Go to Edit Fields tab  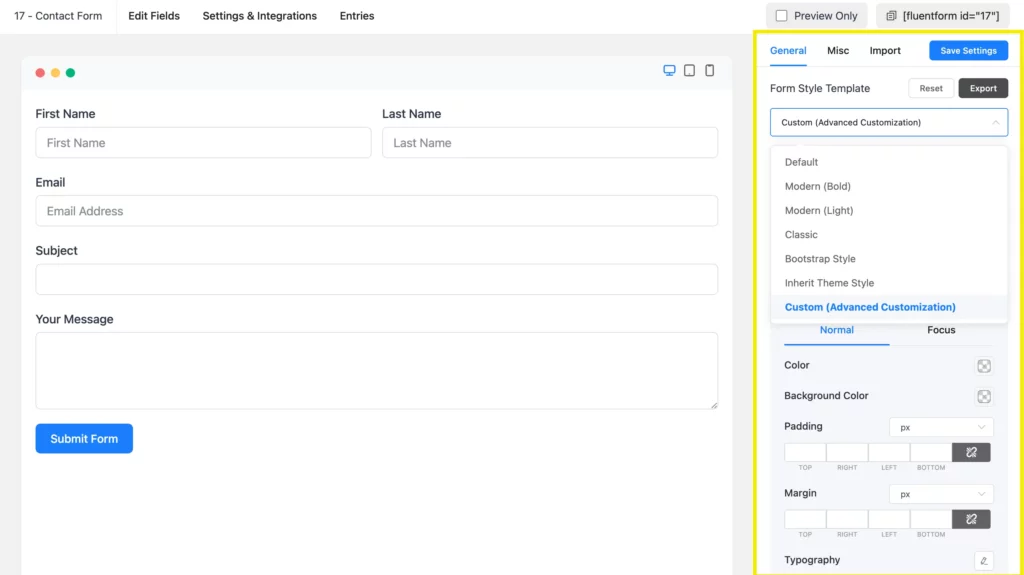click(153, 16)
